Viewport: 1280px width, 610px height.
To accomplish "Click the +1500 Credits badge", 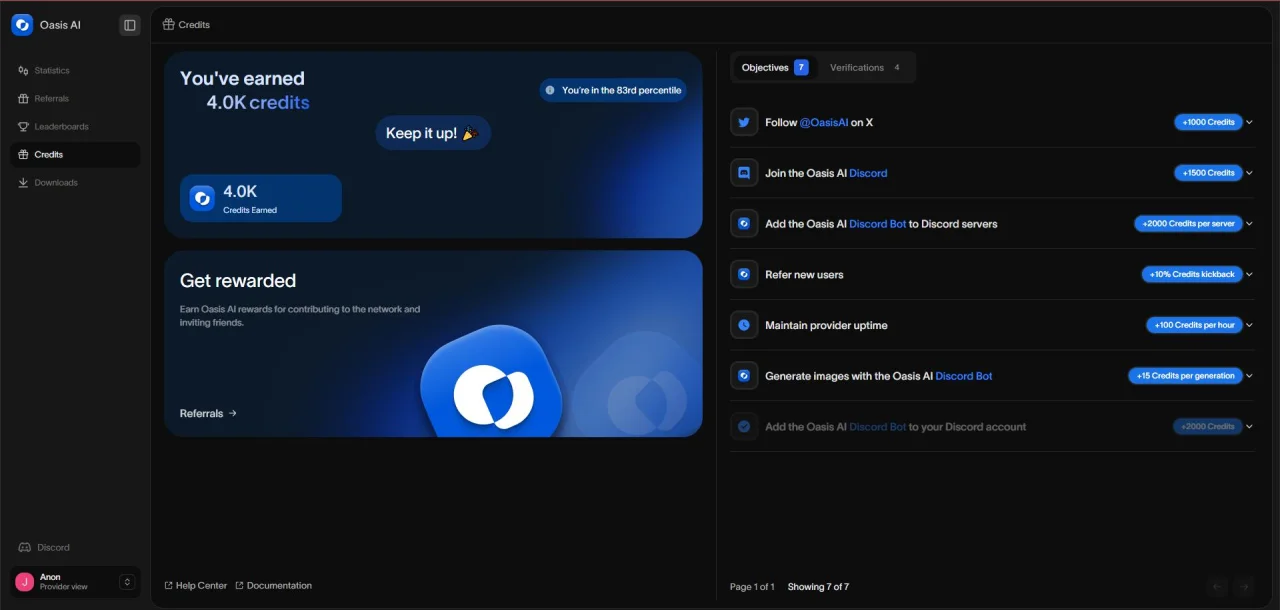I will (x=1208, y=173).
